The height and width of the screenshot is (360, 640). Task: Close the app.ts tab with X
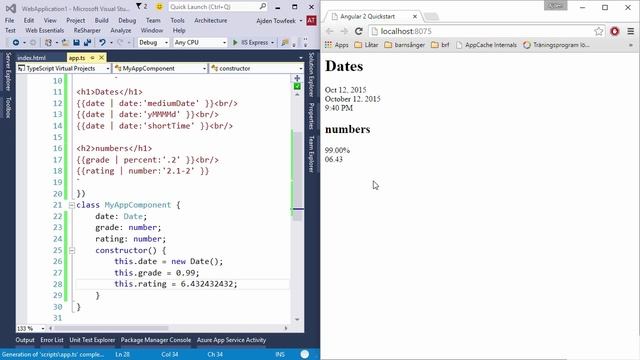coord(101,58)
